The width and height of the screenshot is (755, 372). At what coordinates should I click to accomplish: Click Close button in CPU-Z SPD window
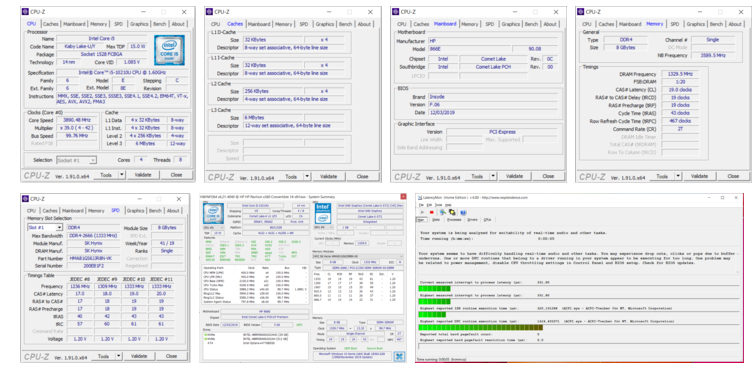pyautogui.click(x=171, y=356)
